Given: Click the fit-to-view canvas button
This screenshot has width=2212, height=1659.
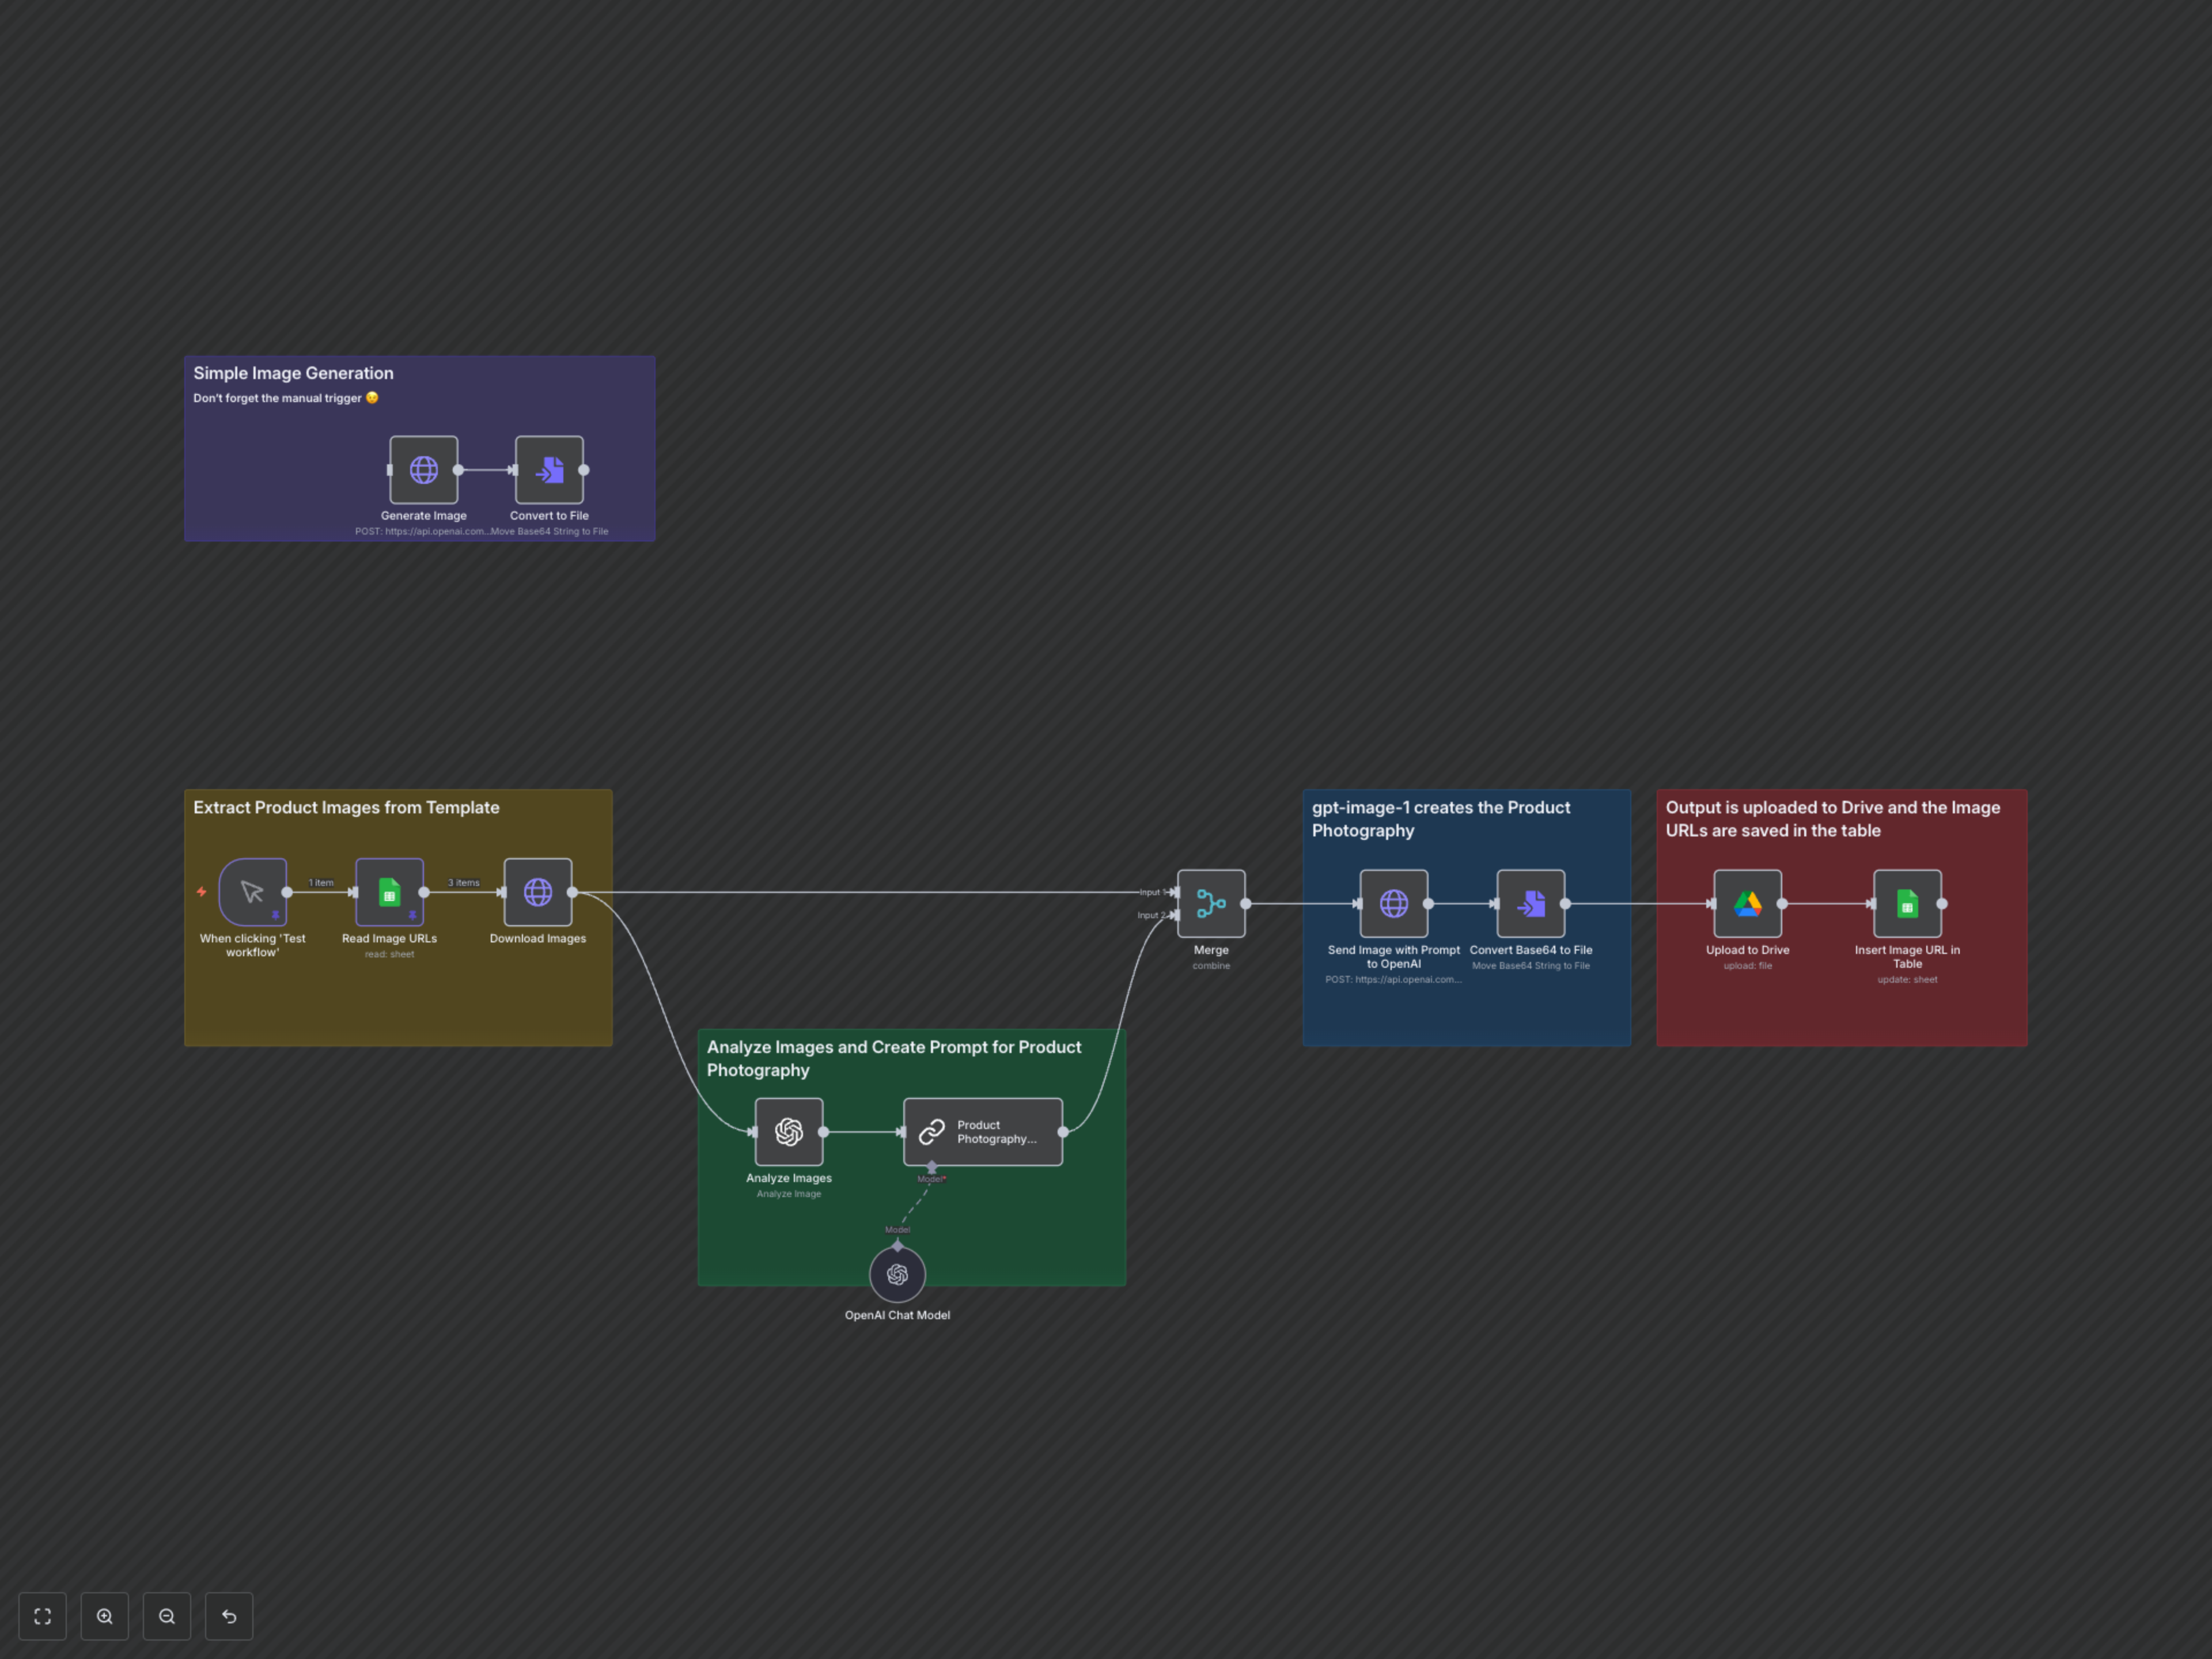Looking at the screenshot, I should click(x=43, y=1617).
